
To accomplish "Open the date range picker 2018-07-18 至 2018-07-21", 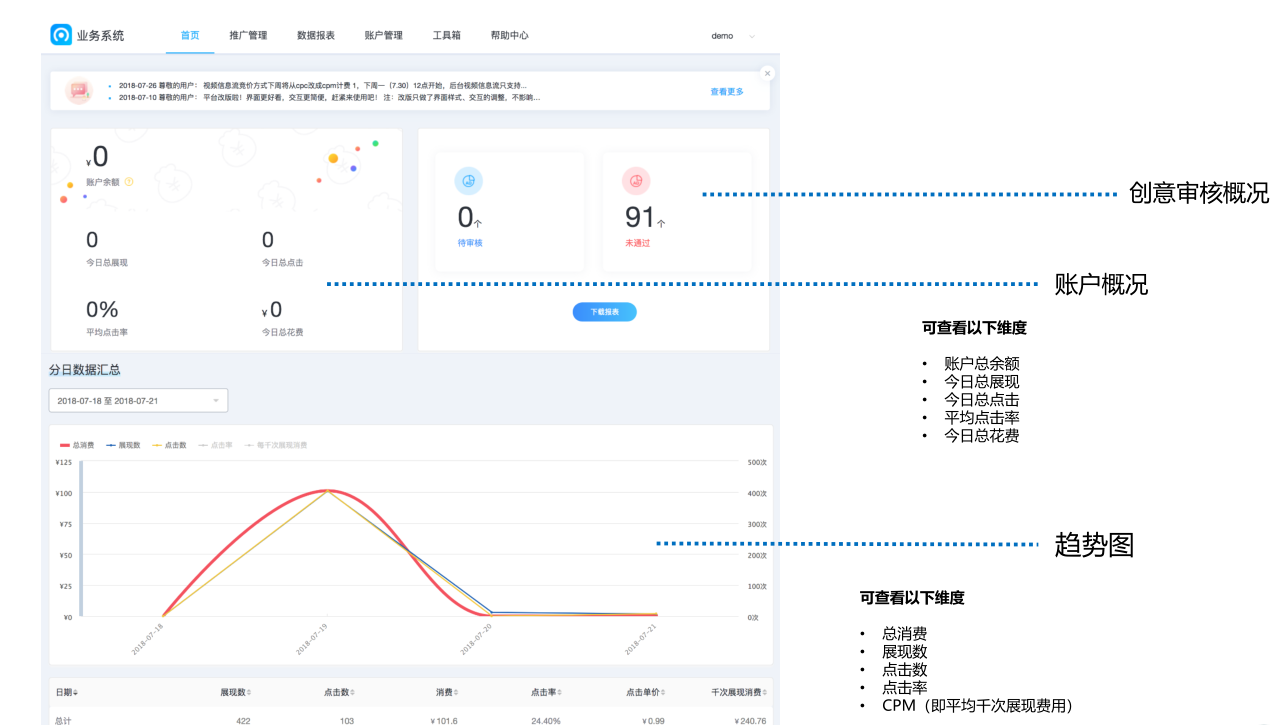I will coord(138,401).
